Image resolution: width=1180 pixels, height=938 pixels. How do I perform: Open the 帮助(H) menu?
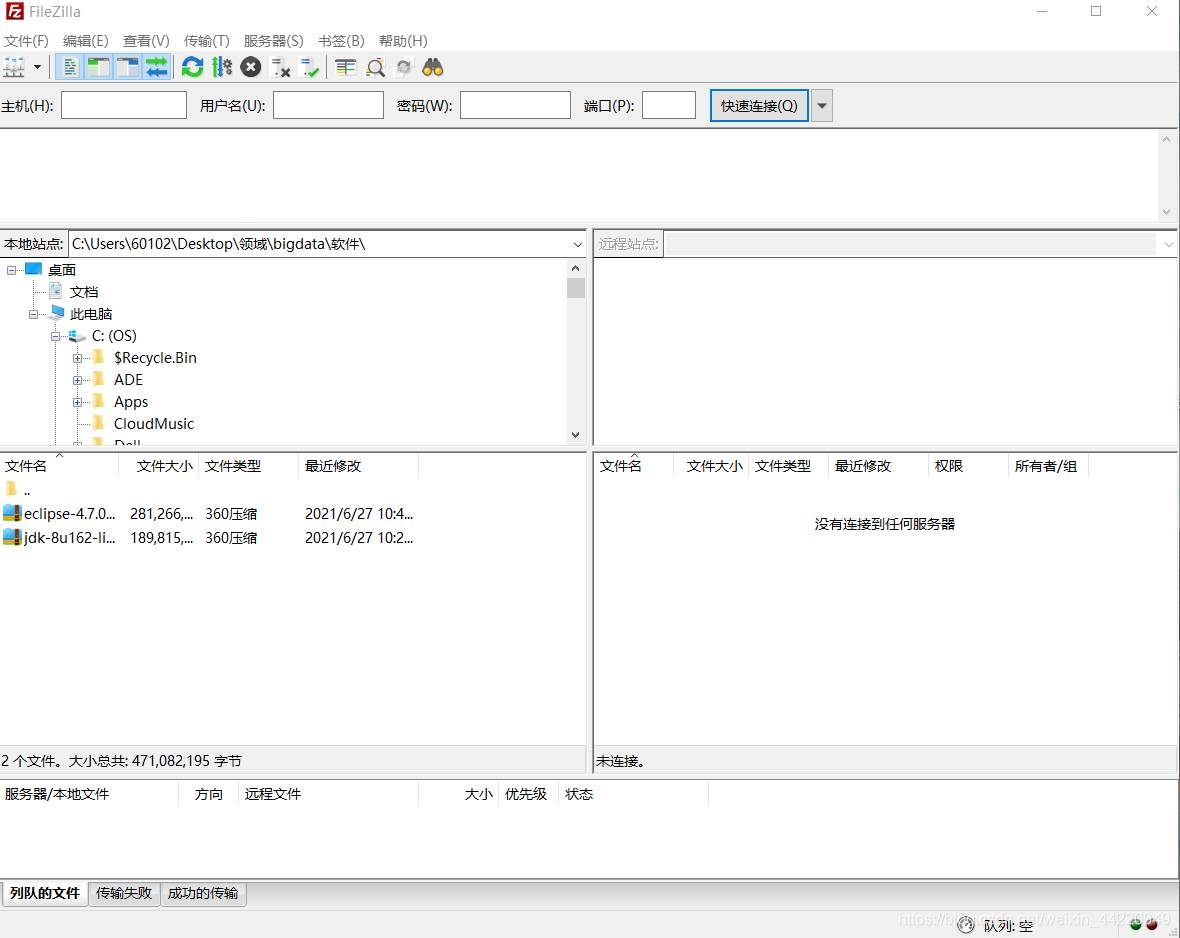[x=403, y=41]
